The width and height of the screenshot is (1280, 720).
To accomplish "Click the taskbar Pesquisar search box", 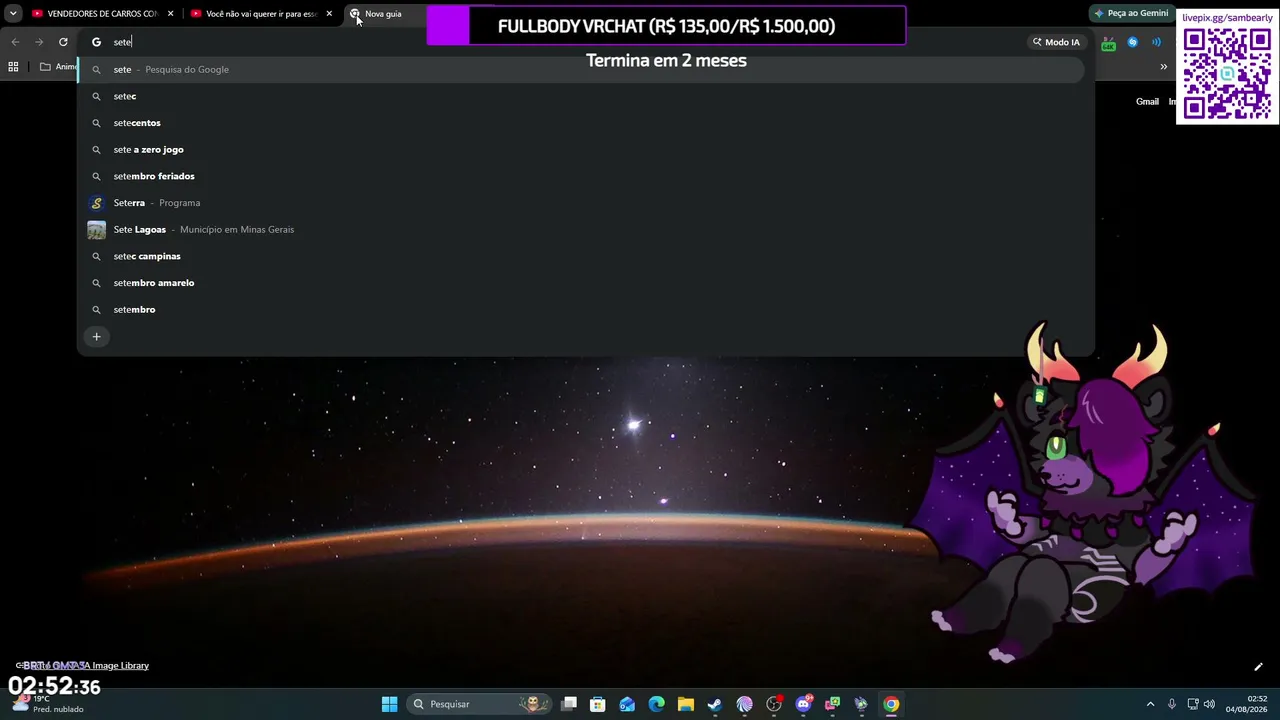I will click(x=479, y=704).
